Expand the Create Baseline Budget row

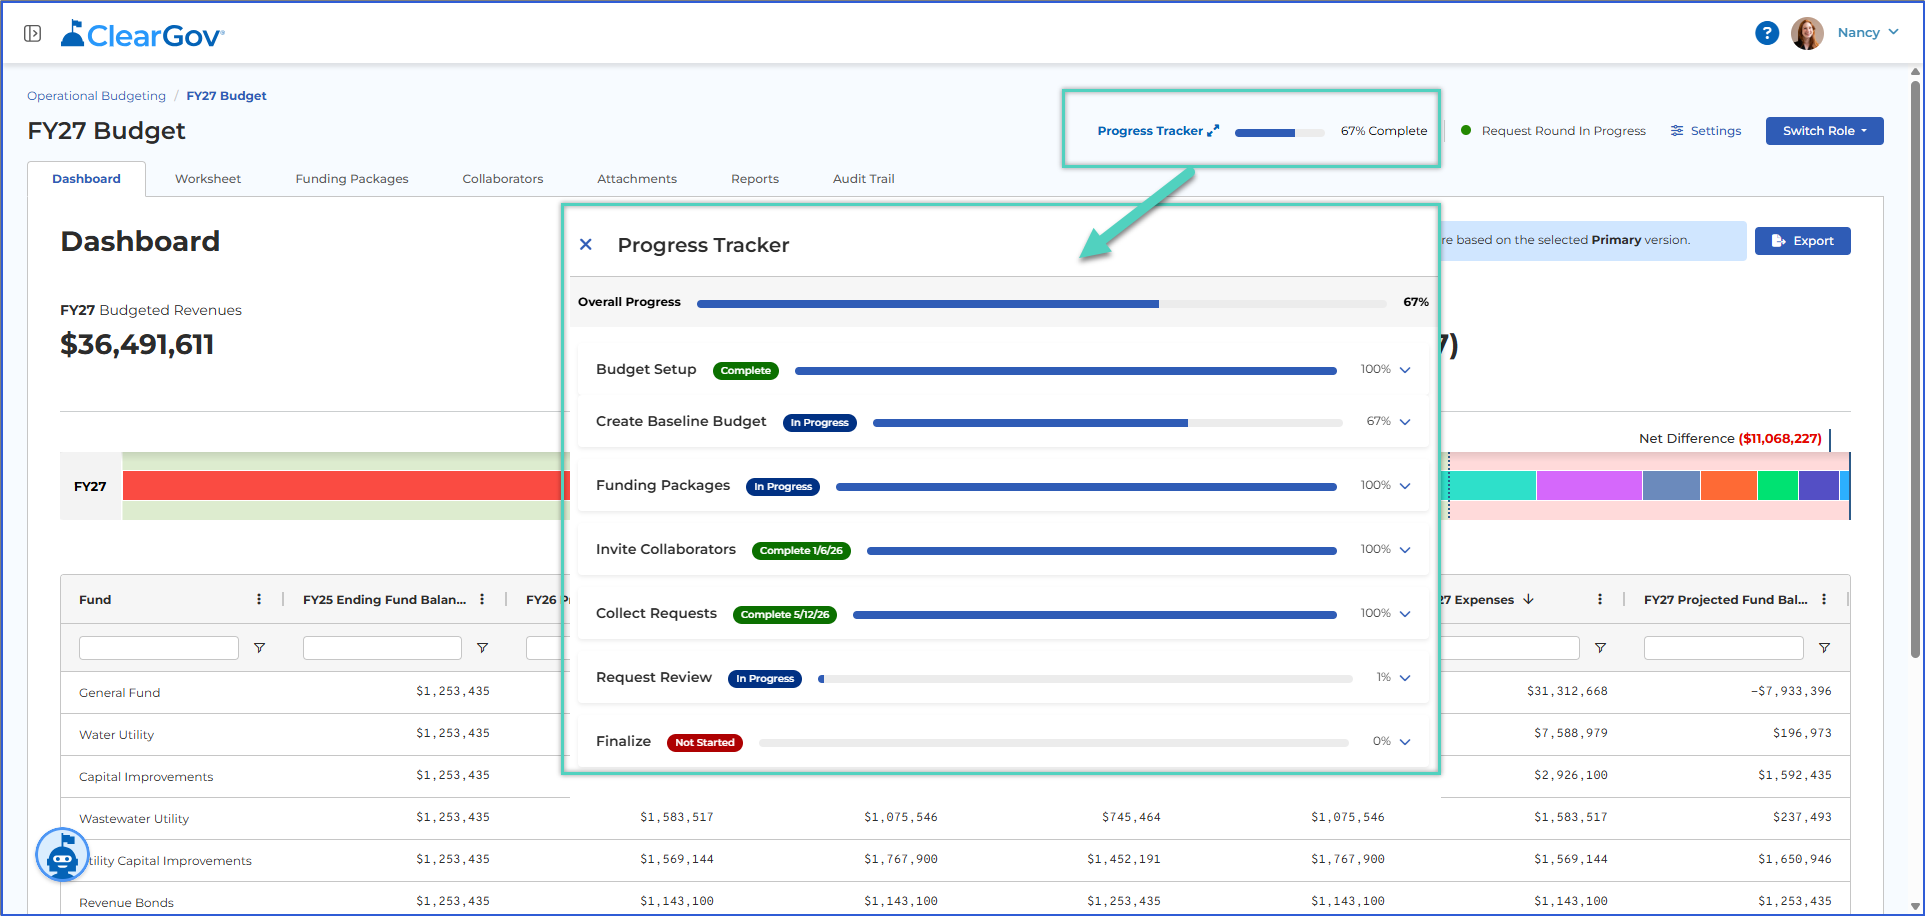point(1405,422)
